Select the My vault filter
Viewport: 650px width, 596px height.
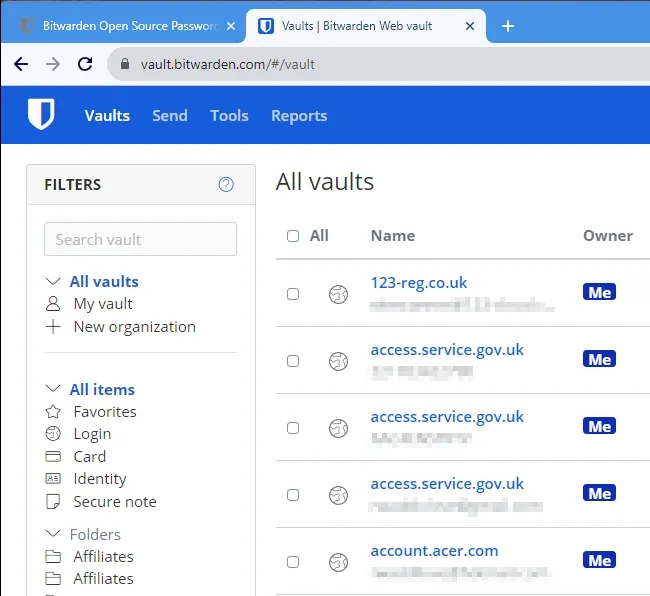tap(103, 304)
